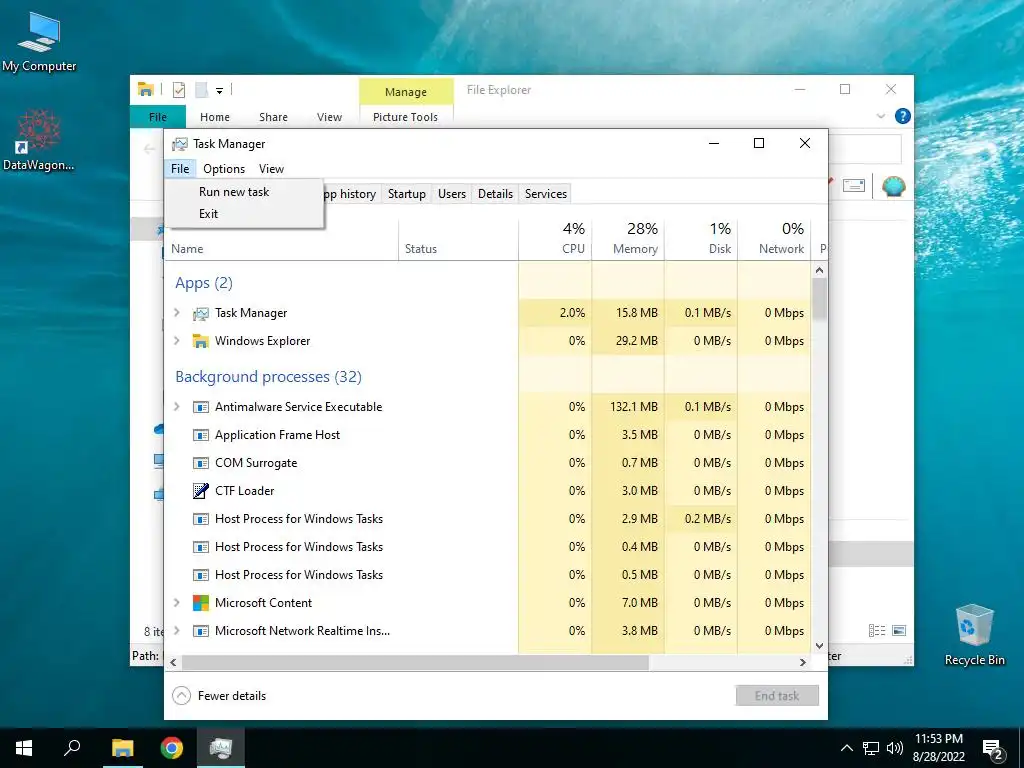Viewport: 1024px width, 768px height.
Task: Switch to the Startup tab
Action: tap(406, 194)
